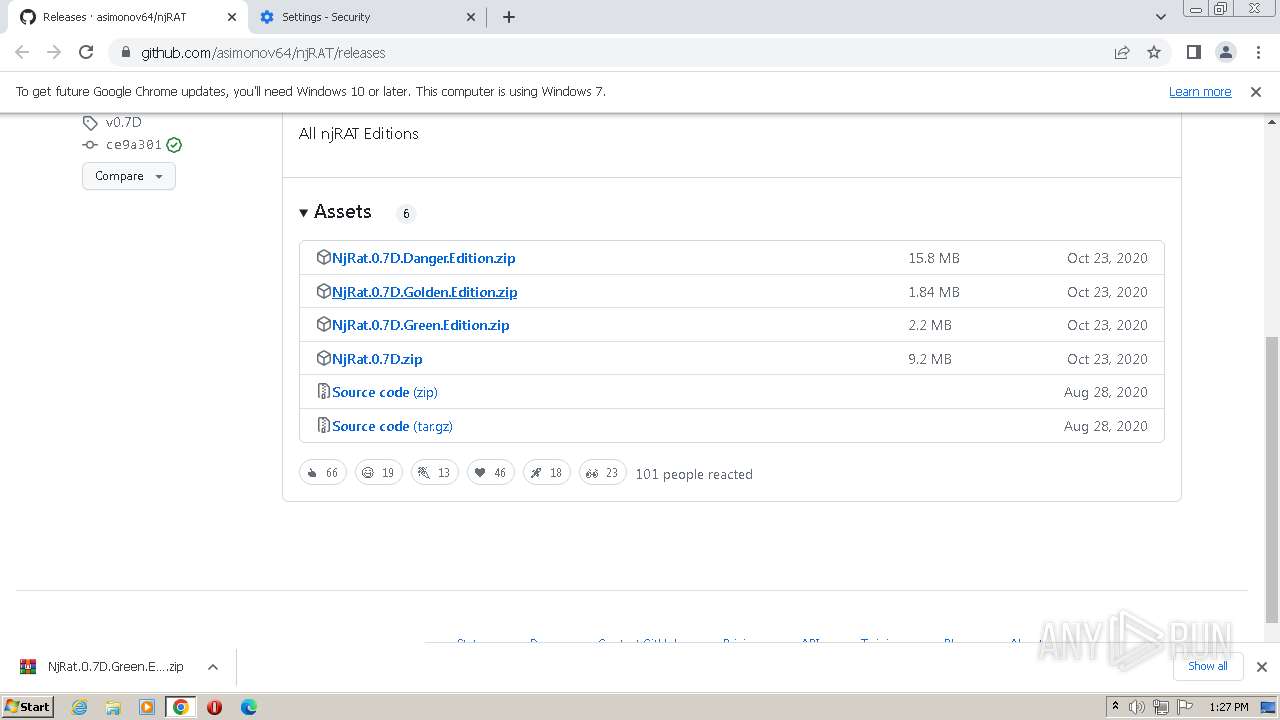The image size is (1280, 720).
Task: Download NjRat.0.7D.Green.Edition.zip
Action: (421, 325)
